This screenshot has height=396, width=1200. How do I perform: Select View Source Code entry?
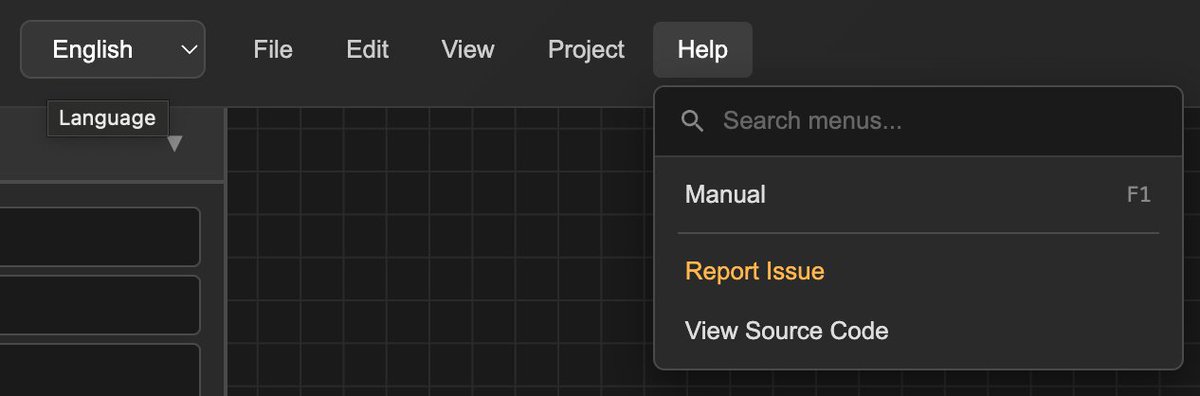pos(918,330)
